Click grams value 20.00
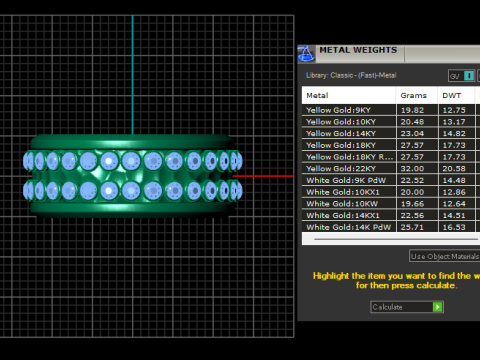The height and width of the screenshot is (360, 480). tap(412, 192)
